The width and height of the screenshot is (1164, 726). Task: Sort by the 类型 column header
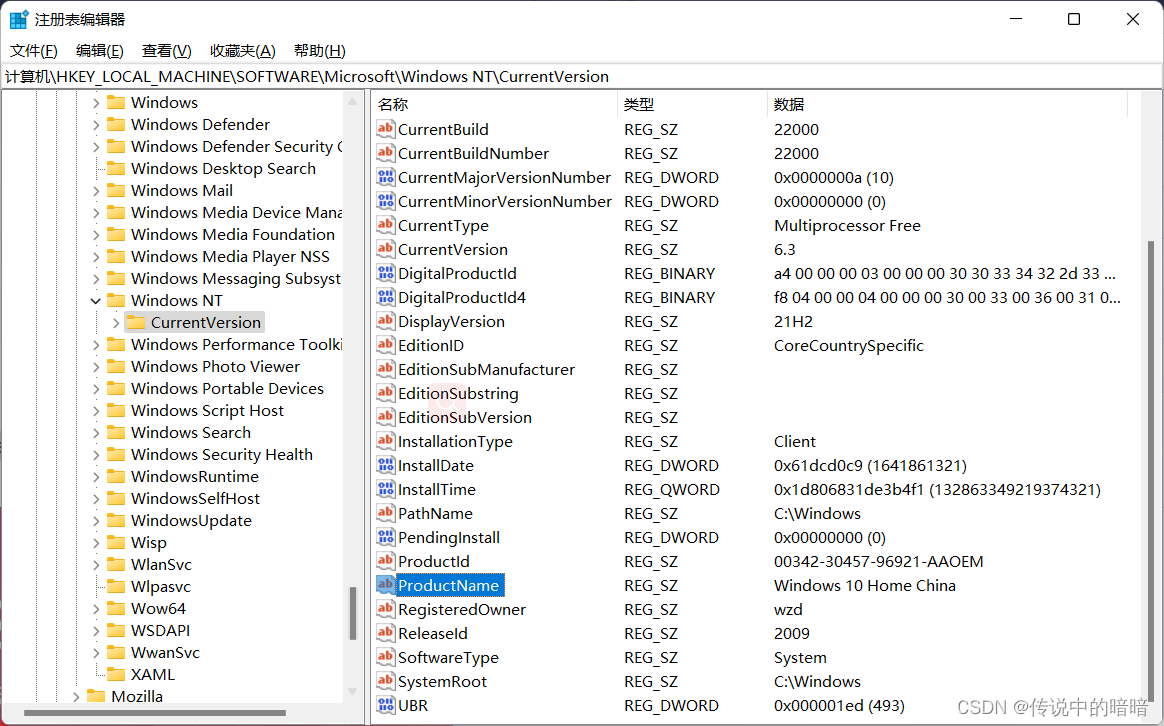click(692, 105)
